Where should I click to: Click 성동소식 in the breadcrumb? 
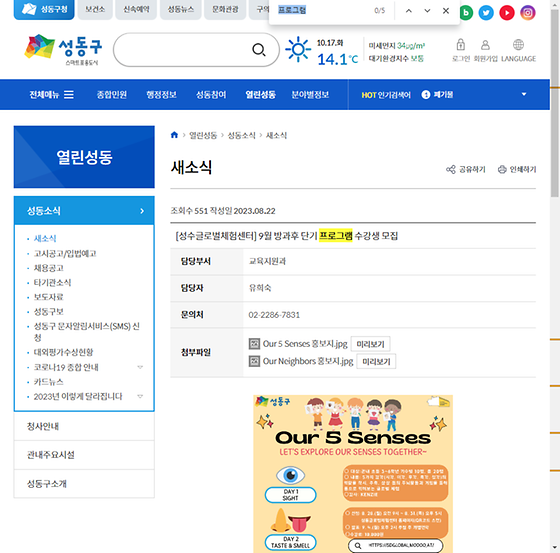(x=241, y=135)
